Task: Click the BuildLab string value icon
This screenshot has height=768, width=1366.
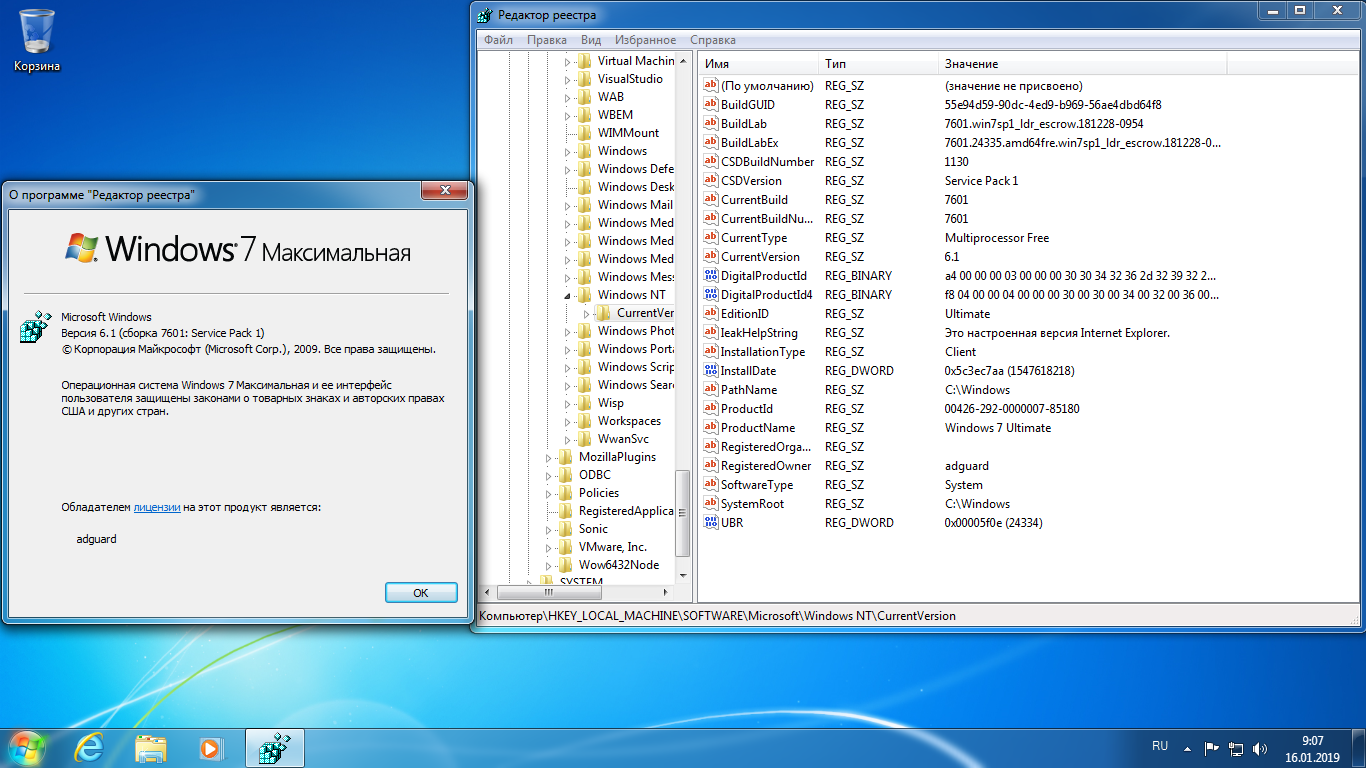Action: tap(711, 124)
